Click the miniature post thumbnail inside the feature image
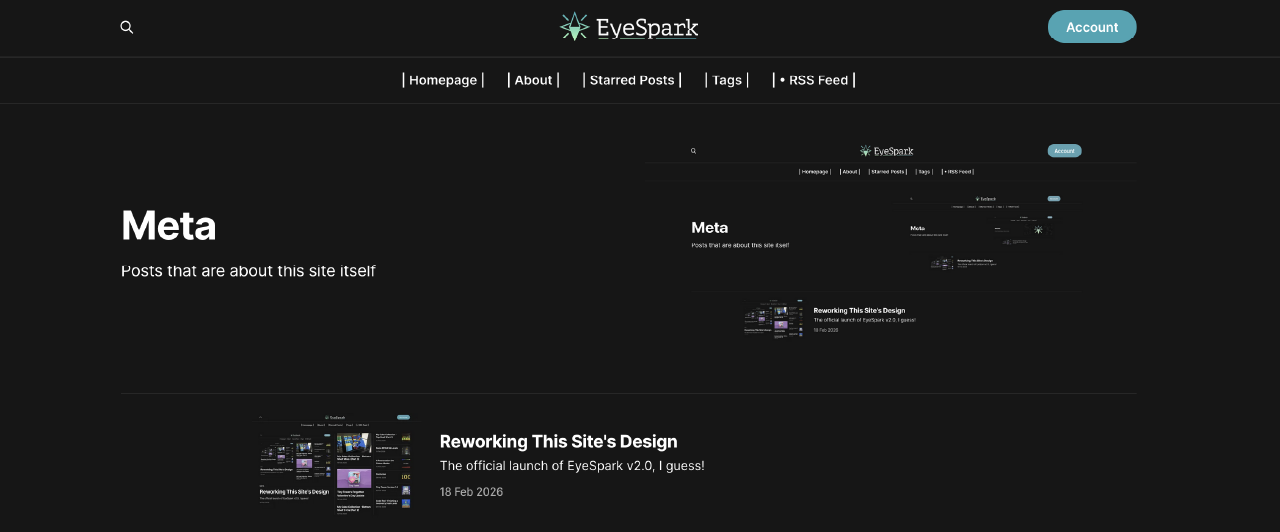1280x532 pixels. pos(773,317)
